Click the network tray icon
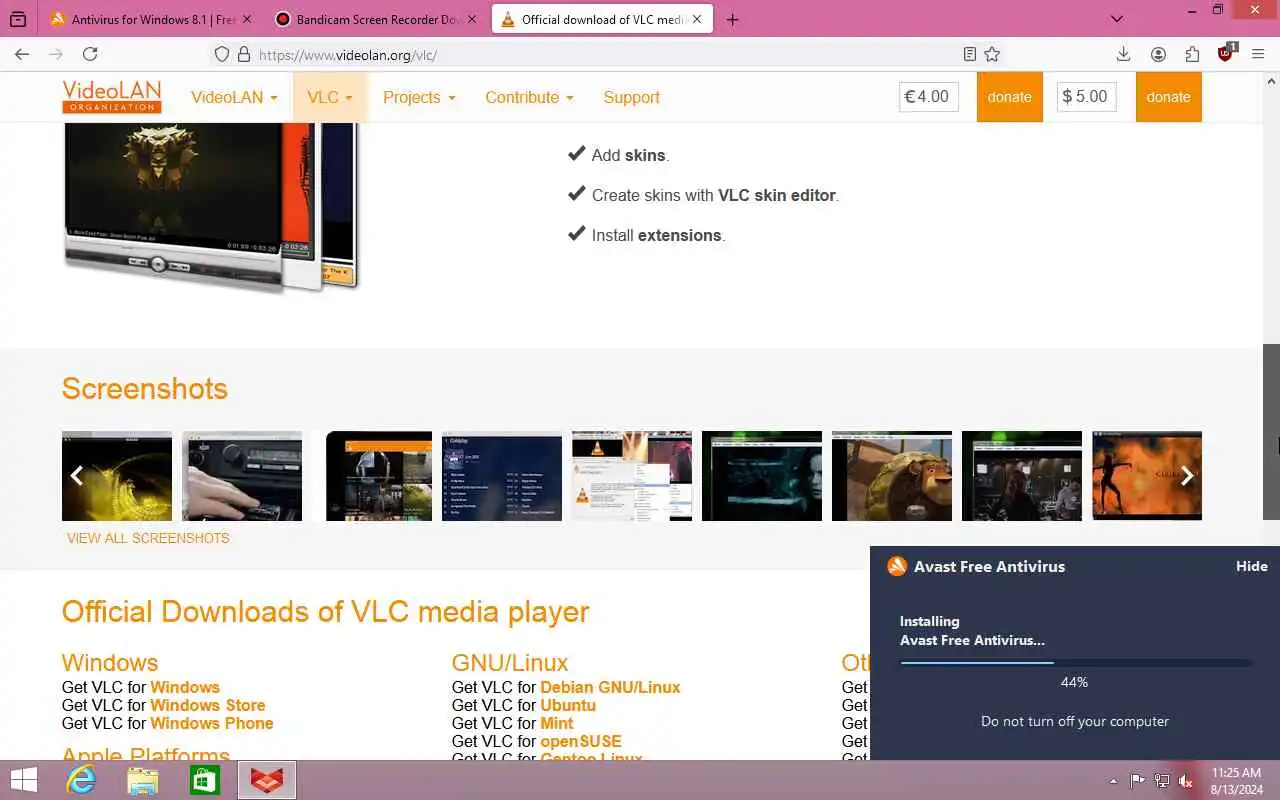The width and height of the screenshot is (1280, 800). [1162, 781]
